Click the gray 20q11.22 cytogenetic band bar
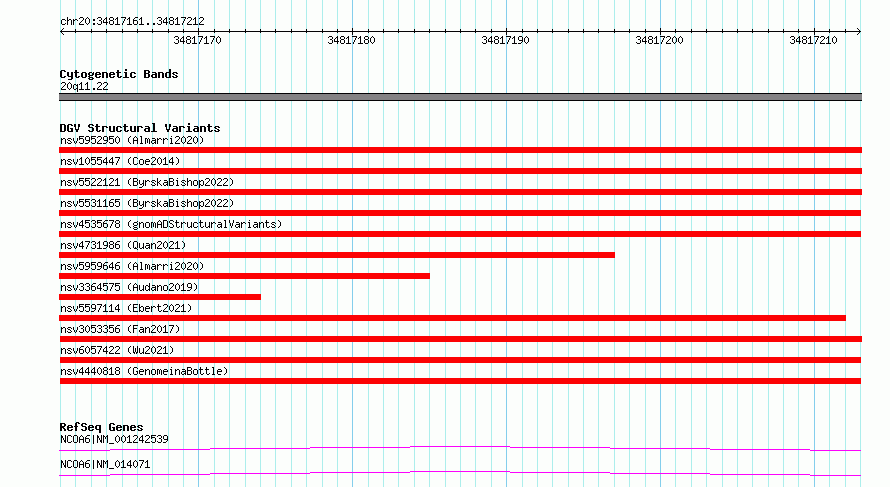 pyautogui.click(x=460, y=97)
